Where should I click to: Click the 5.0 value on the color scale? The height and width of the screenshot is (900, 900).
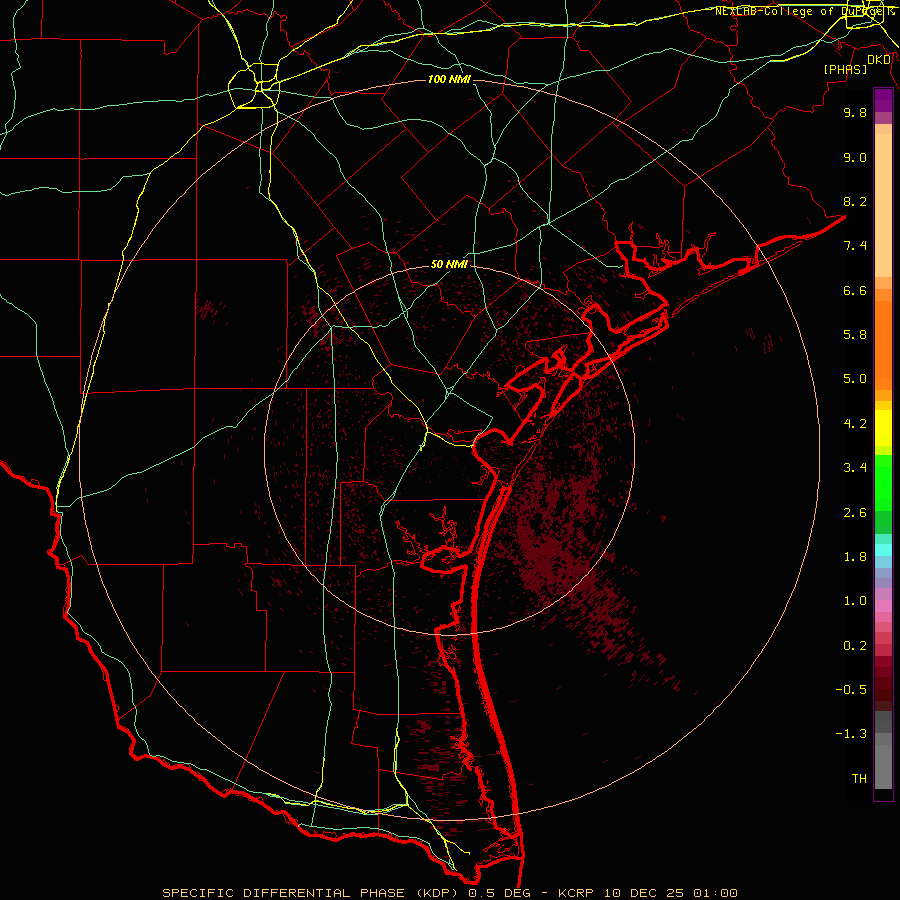(x=855, y=379)
